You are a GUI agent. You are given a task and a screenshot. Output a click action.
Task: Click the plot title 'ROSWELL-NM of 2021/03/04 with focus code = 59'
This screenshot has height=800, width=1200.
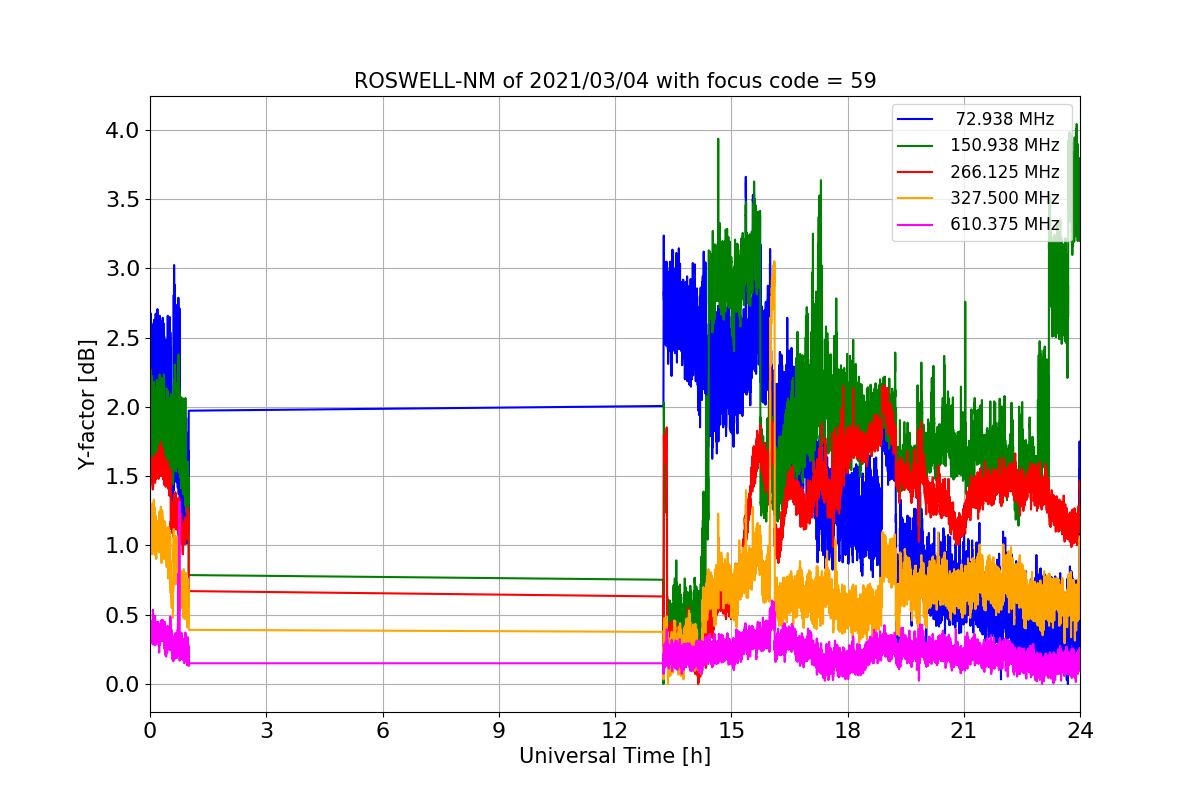click(615, 81)
